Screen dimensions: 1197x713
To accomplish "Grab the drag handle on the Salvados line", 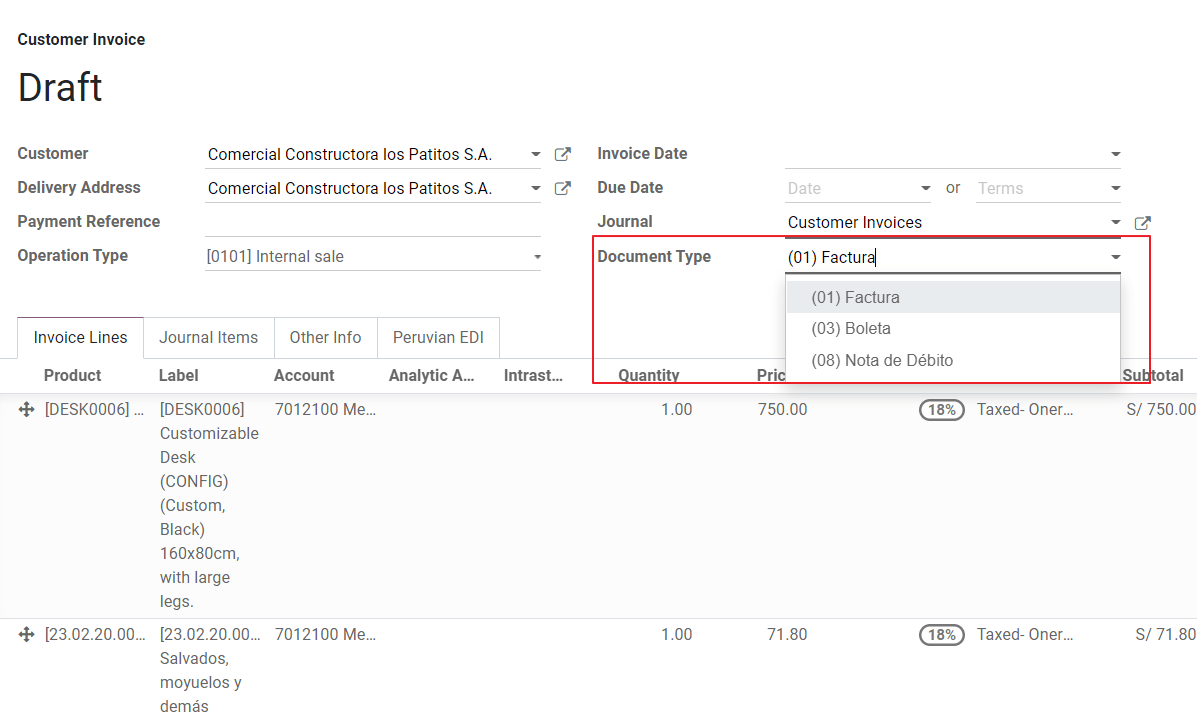I will pos(26,634).
